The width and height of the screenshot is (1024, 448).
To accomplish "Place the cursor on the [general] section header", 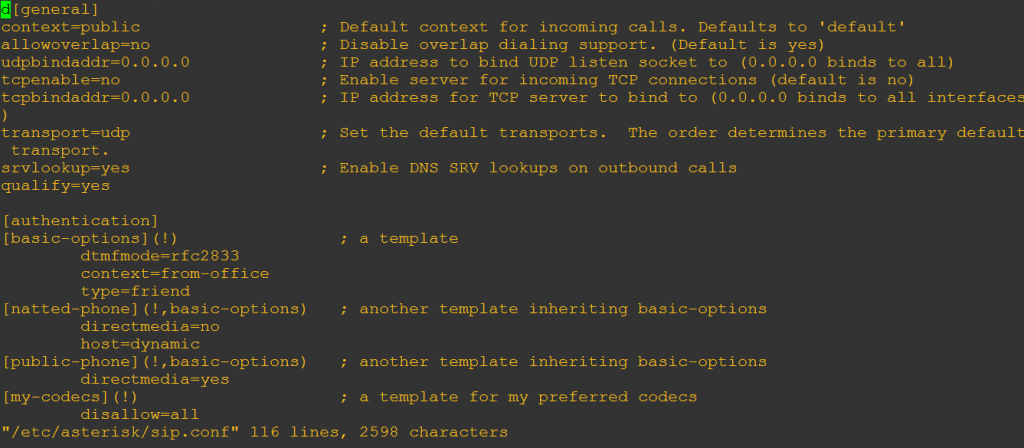I will point(56,10).
